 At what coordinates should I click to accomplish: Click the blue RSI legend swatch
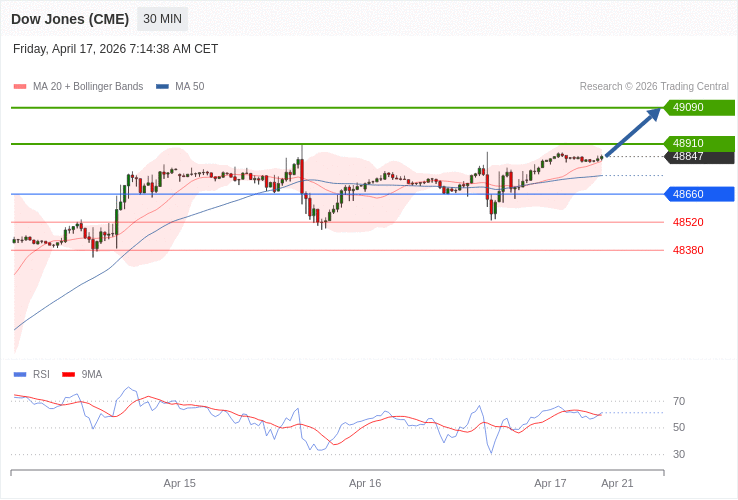20,375
